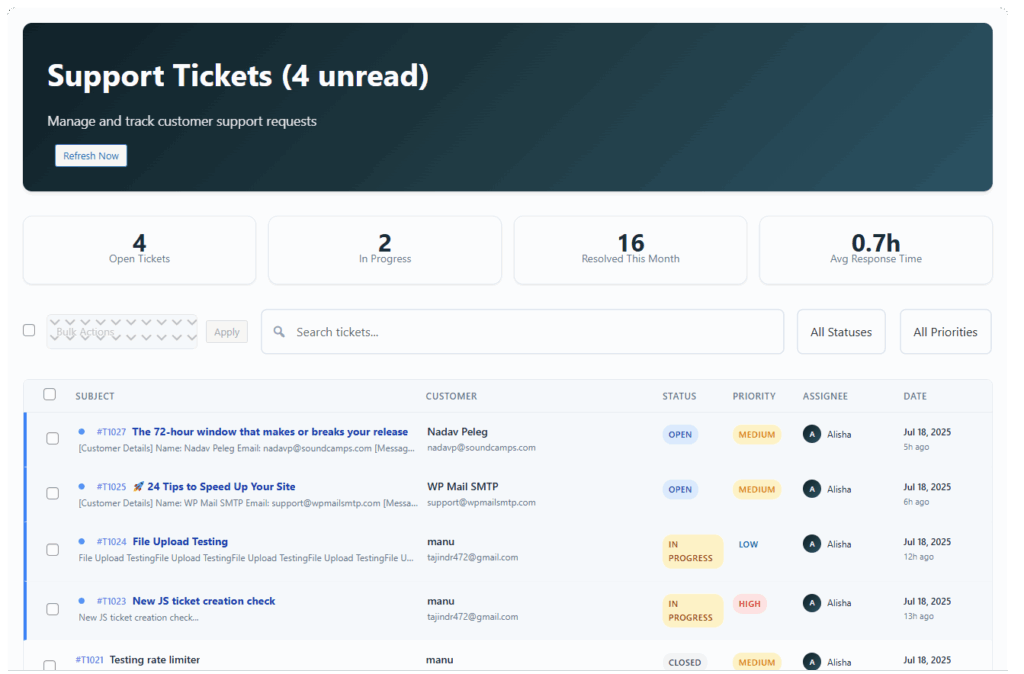The height and width of the screenshot is (674, 1024).
Task: Click HIGH priority badge on ticket #T1023
Action: (x=749, y=603)
